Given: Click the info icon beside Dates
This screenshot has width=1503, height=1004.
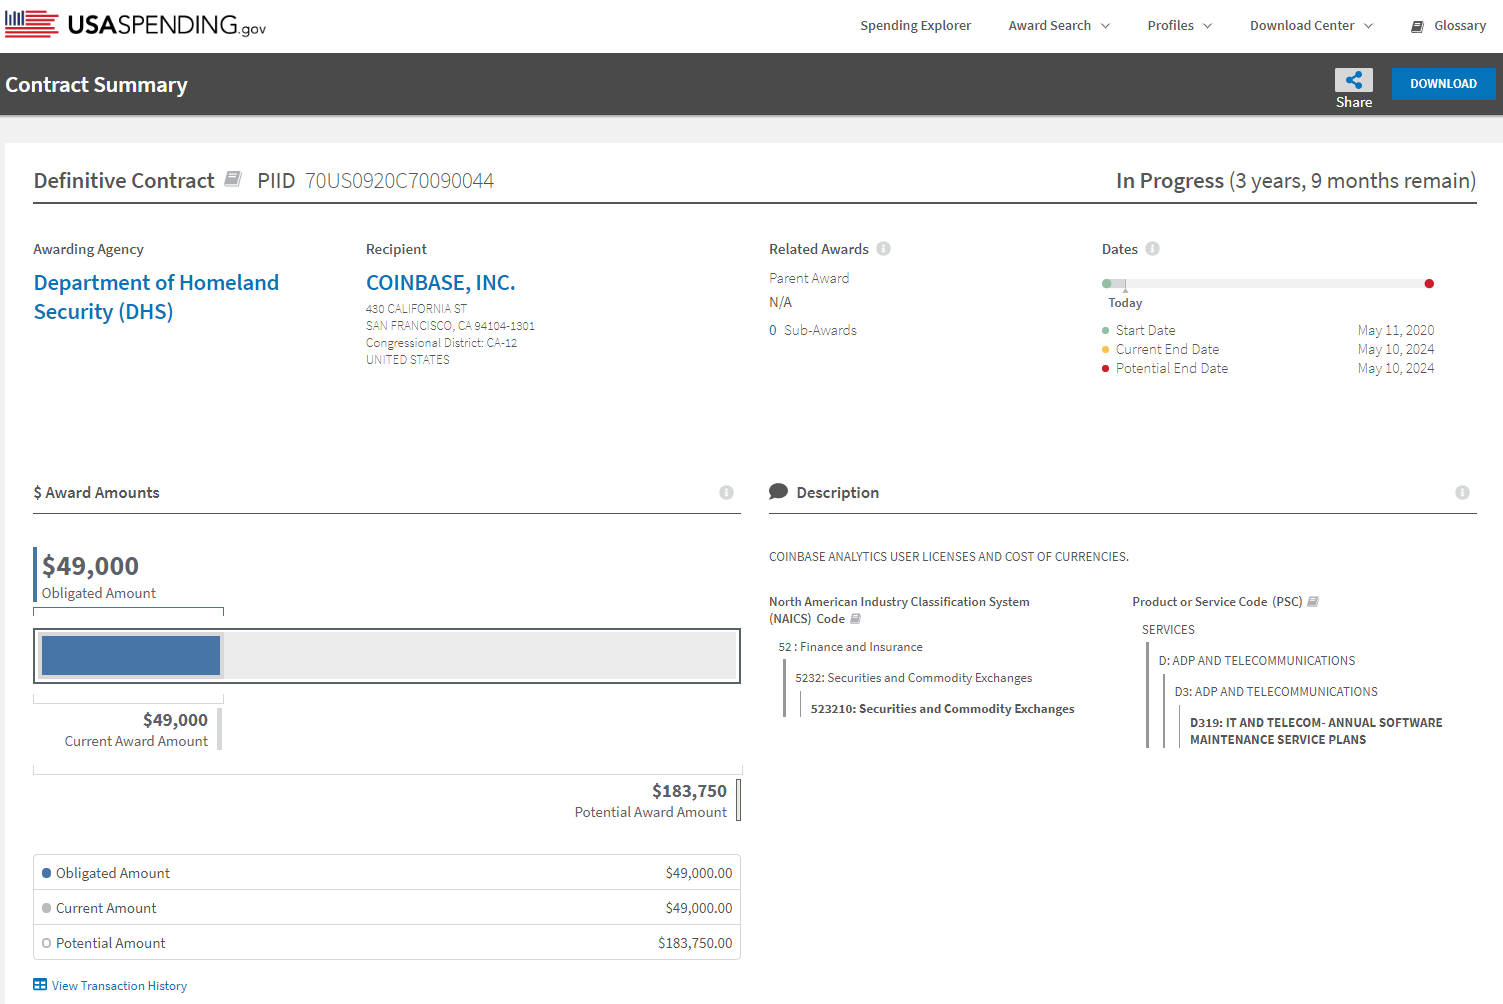Looking at the screenshot, I should pos(1153,249).
